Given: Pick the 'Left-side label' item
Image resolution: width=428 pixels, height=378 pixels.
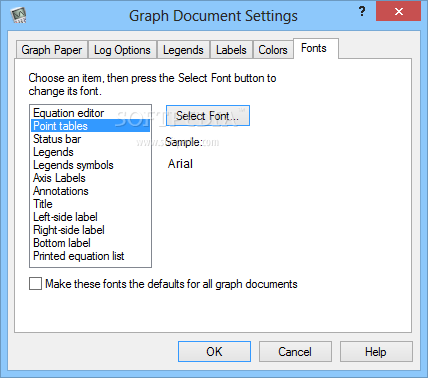Looking at the screenshot, I should coord(90,217).
